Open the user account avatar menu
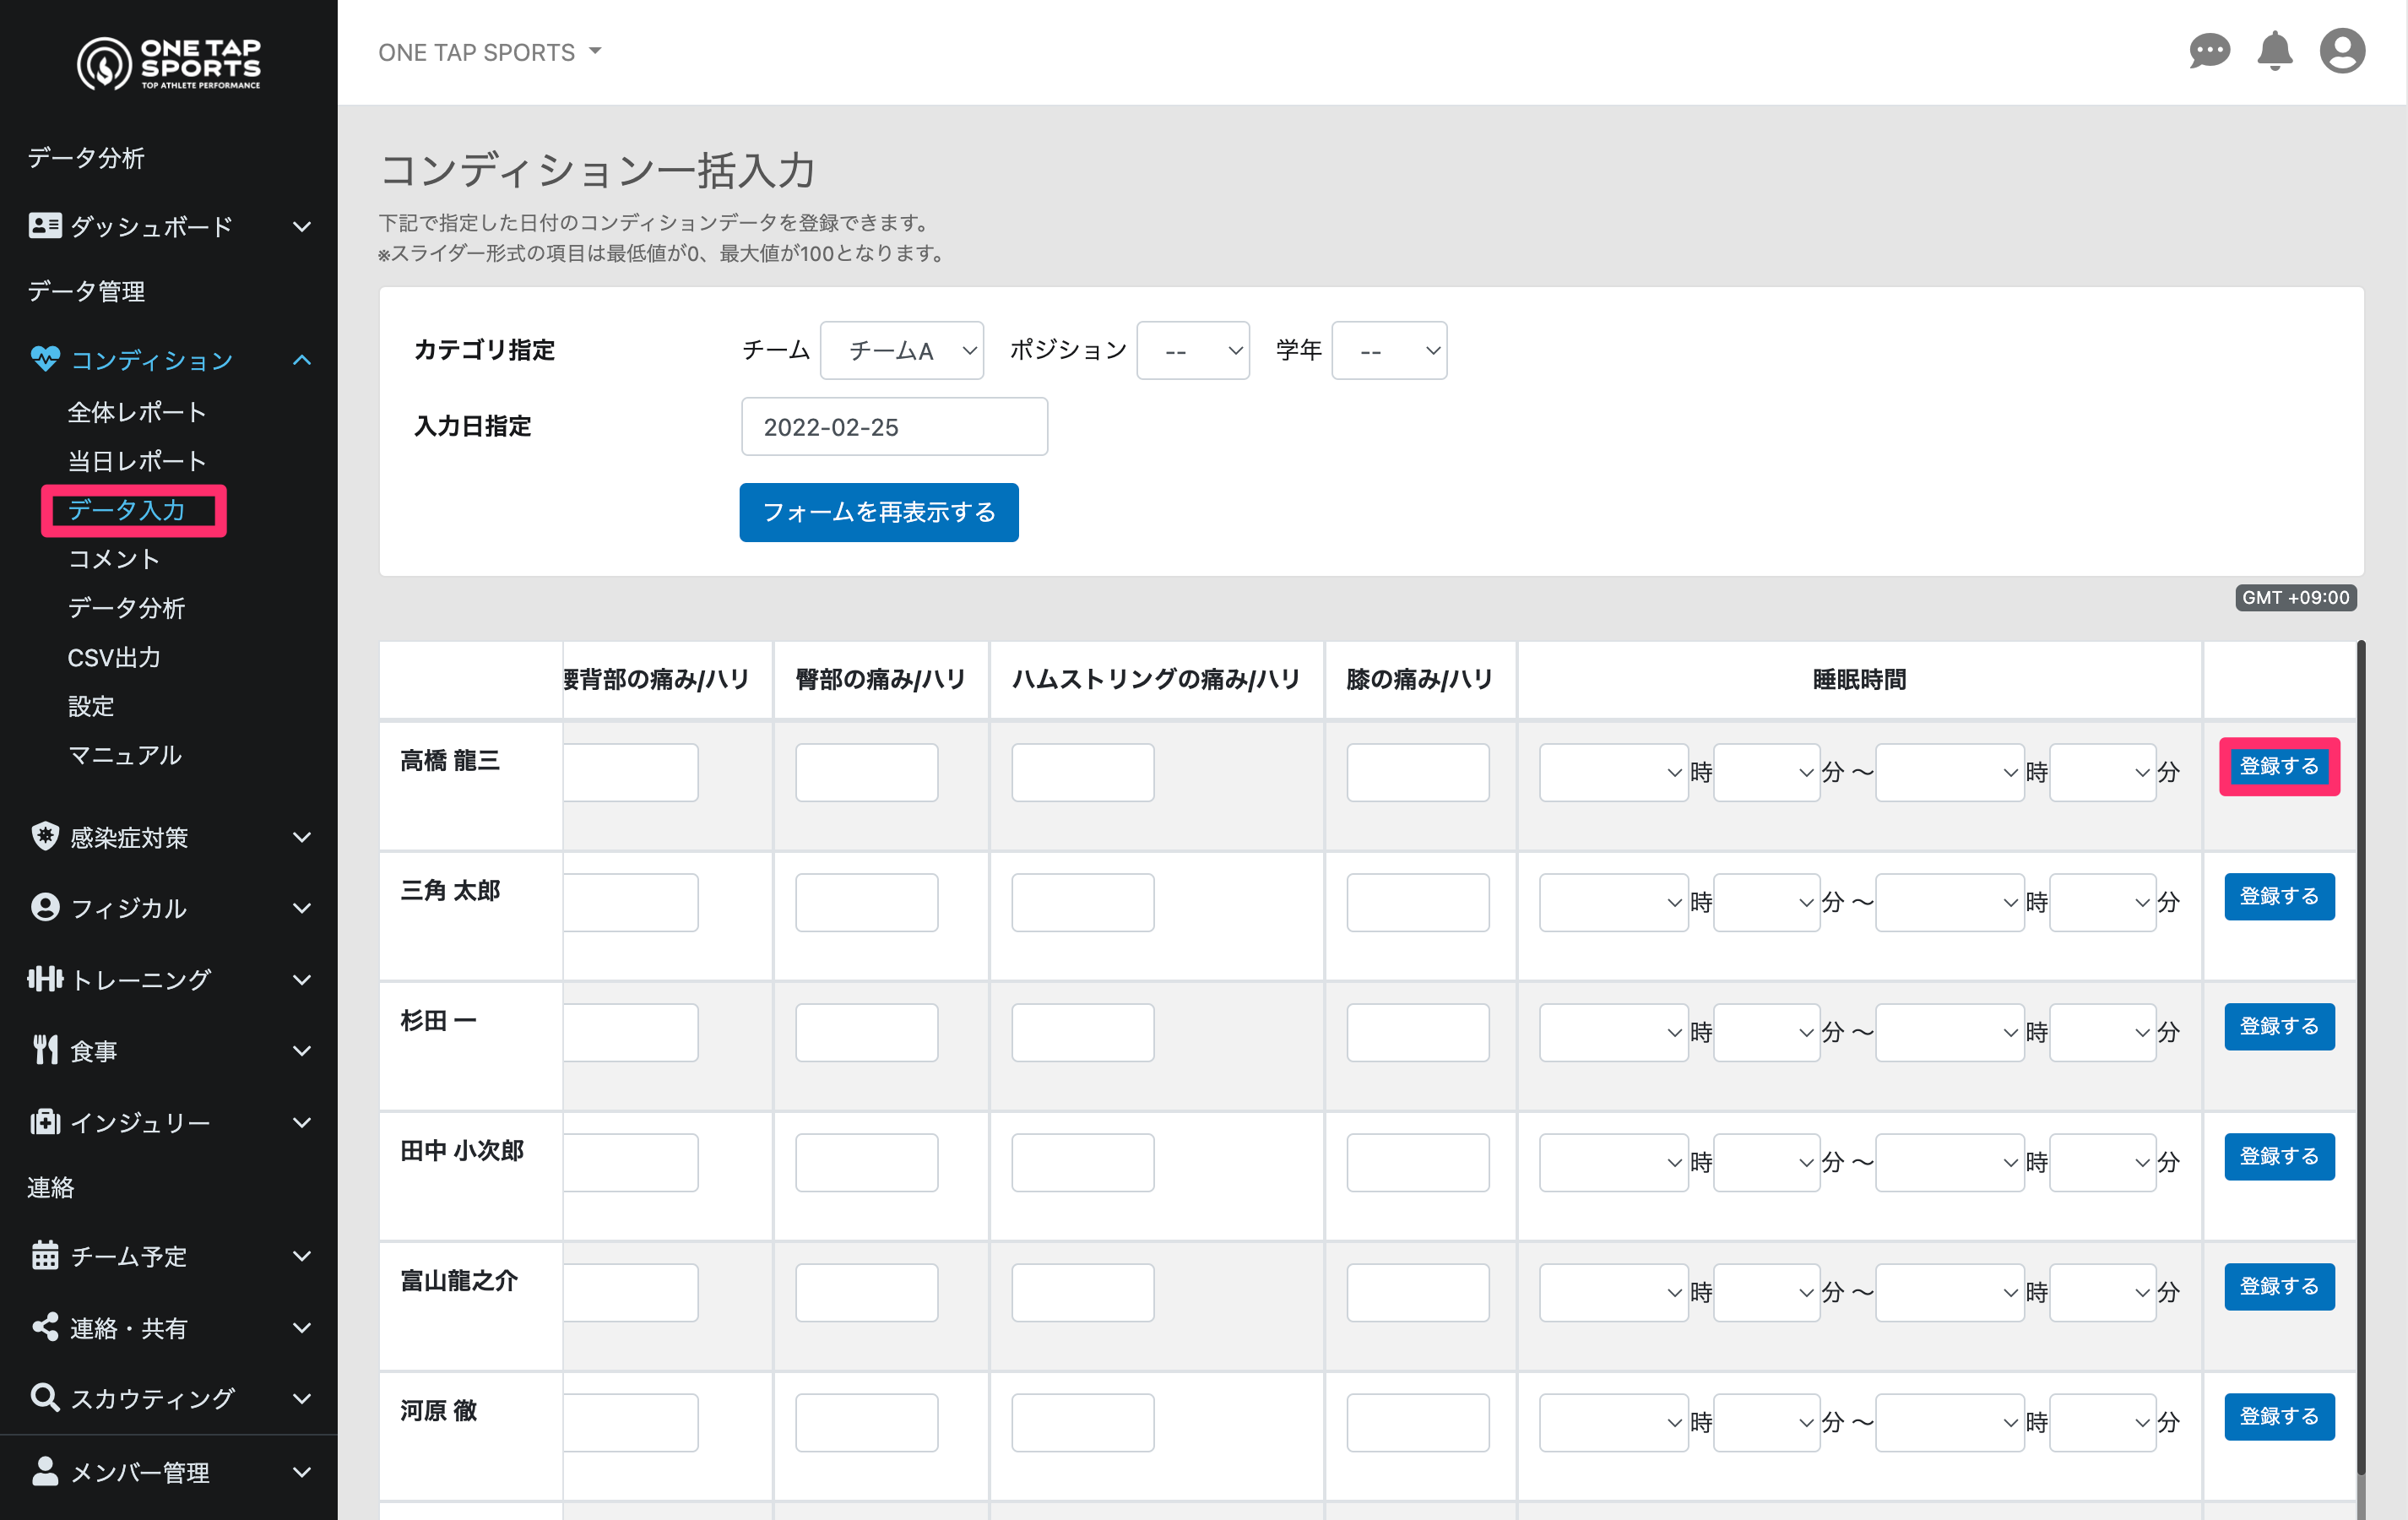This screenshot has height=1520, width=2408. [2342, 51]
